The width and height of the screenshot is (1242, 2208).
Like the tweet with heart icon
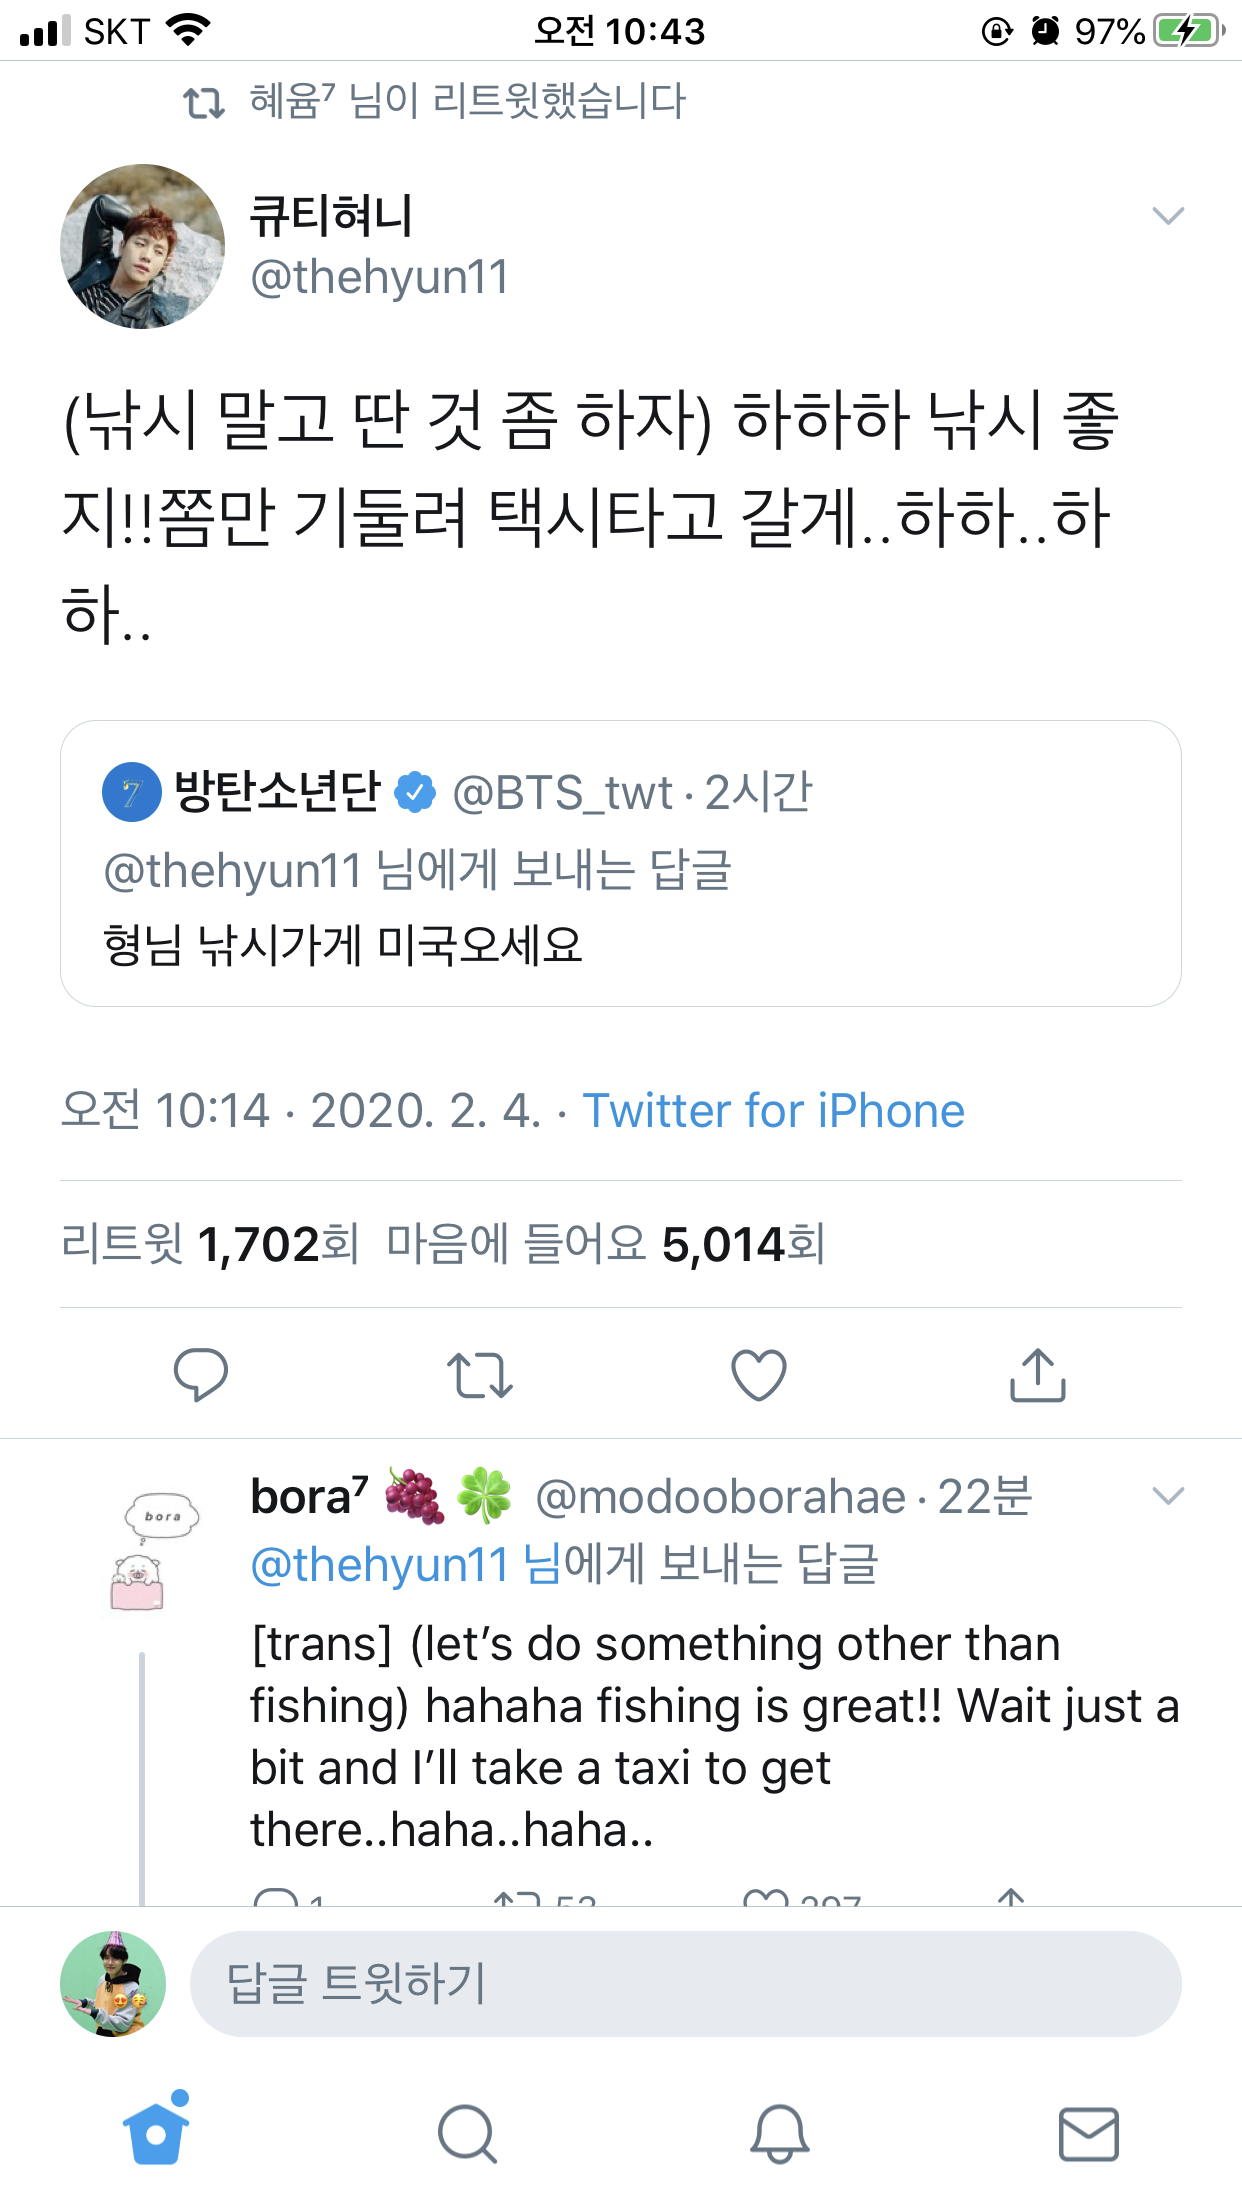click(759, 1374)
